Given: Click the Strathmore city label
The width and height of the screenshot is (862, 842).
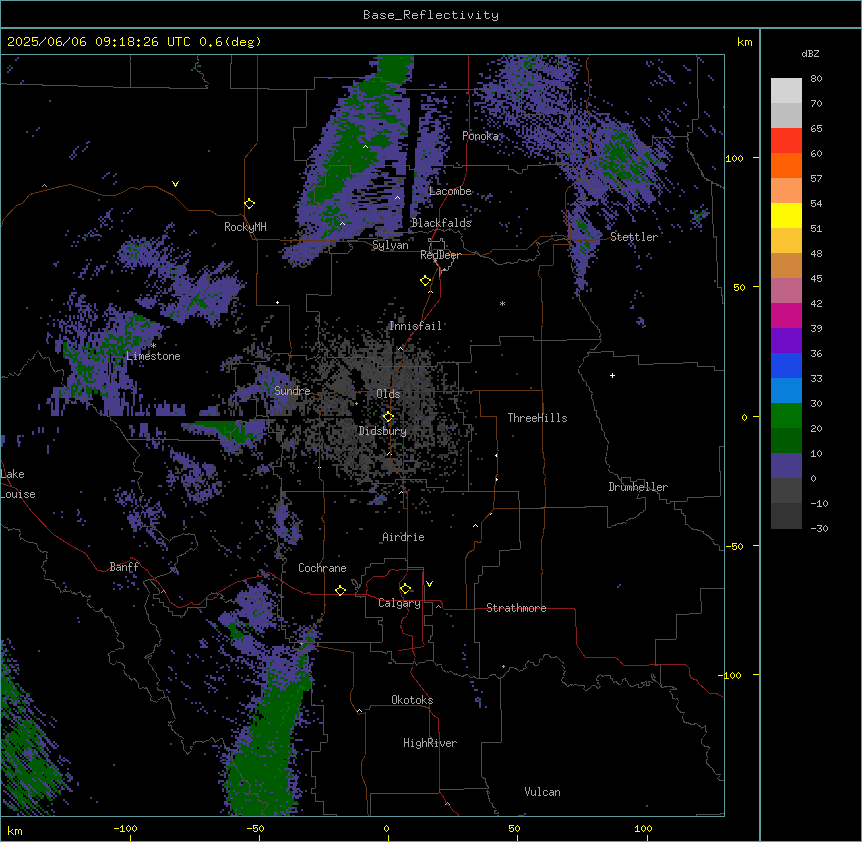Looking at the screenshot, I should (516, 608).
